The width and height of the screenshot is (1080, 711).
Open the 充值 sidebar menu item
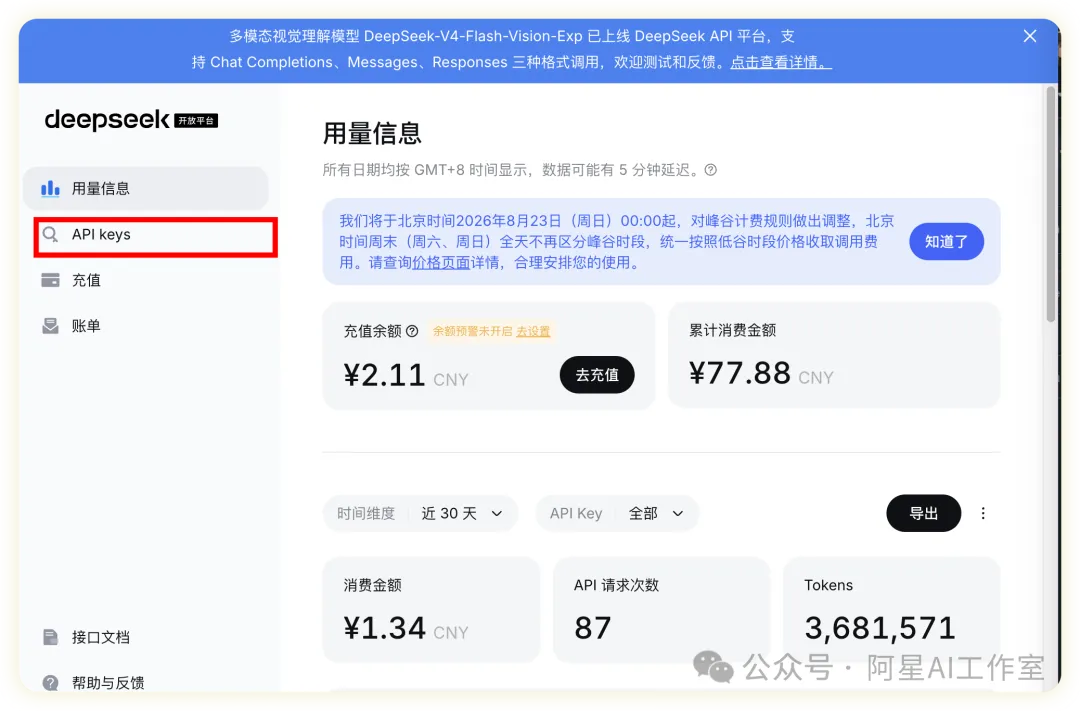(x=145, y=280)
